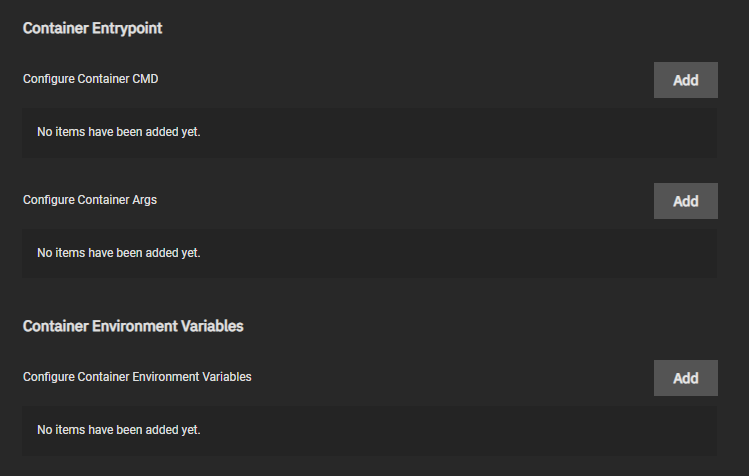749x476 pixels.
Task: Click the word Entrypoint in the top heading
Action: (x=127, y=28)
